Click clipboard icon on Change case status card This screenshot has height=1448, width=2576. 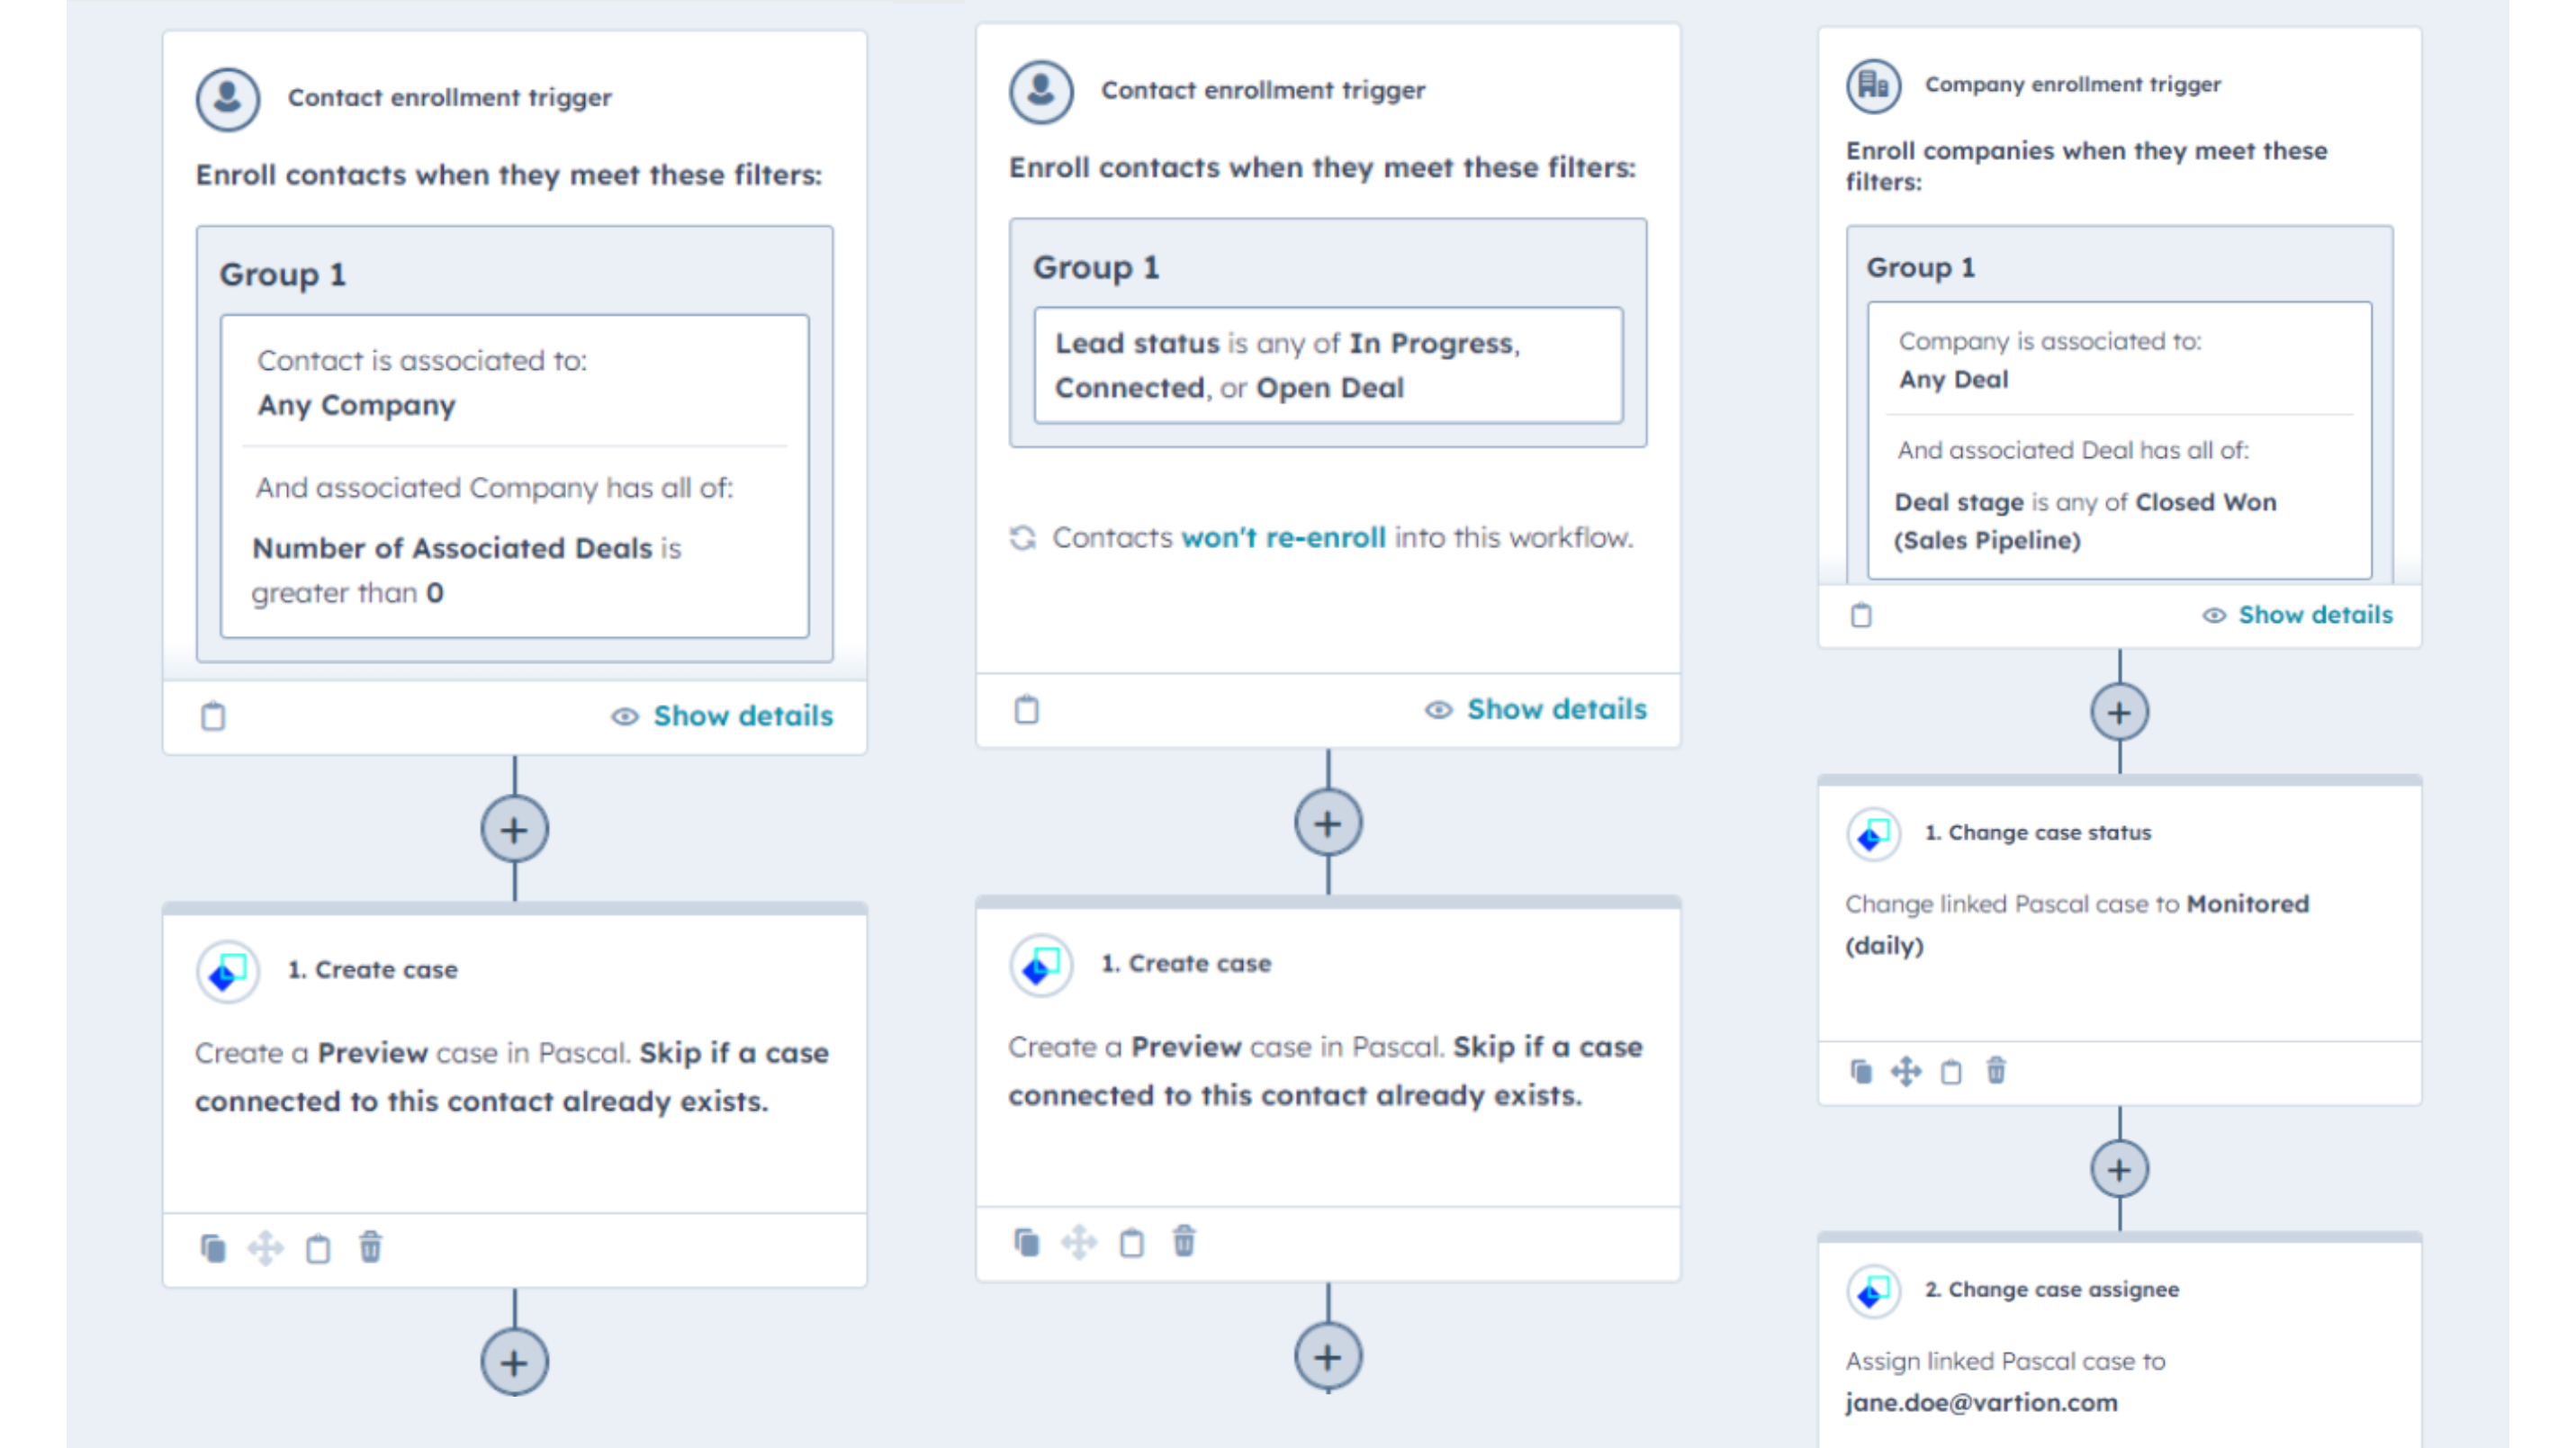pos(1951,1072)
